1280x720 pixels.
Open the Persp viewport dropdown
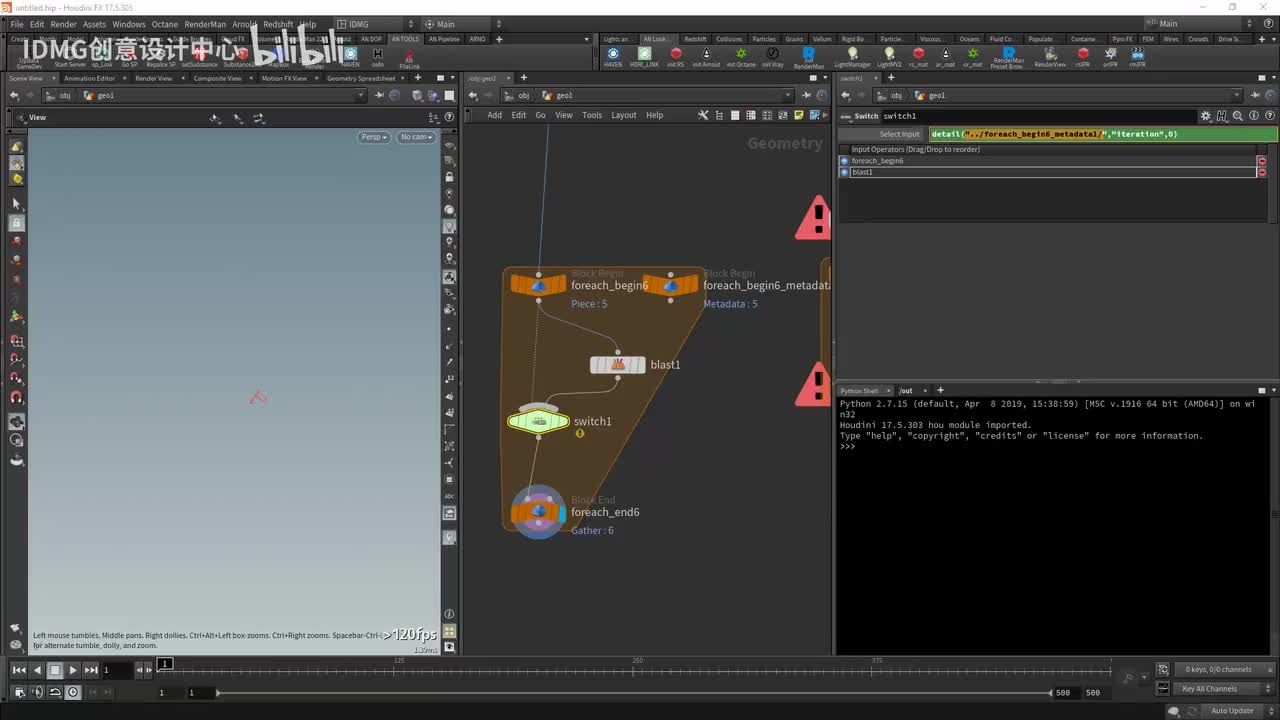[x=373, y=137]
